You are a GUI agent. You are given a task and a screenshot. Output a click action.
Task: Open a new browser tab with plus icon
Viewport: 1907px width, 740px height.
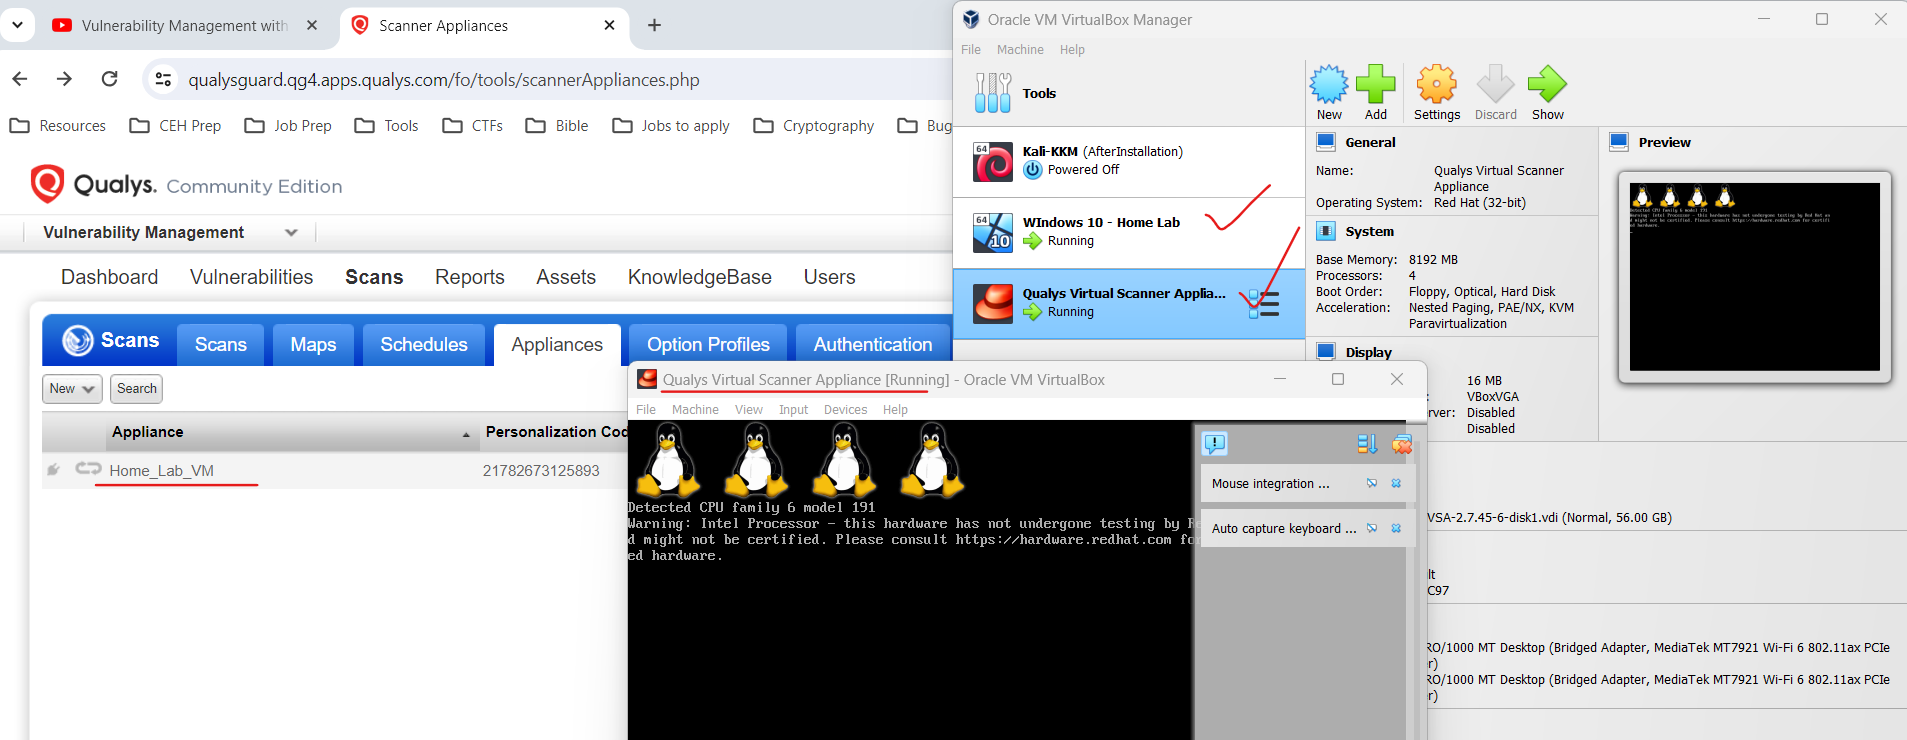[654, 25]
